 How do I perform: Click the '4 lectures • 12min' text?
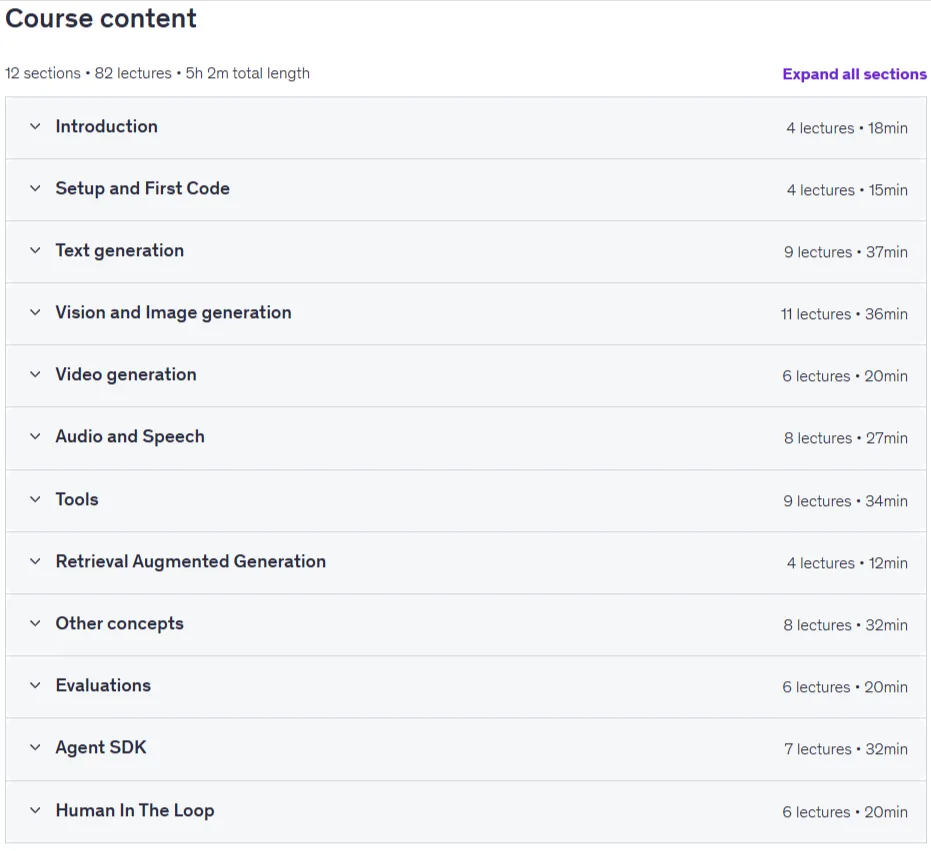847,563
